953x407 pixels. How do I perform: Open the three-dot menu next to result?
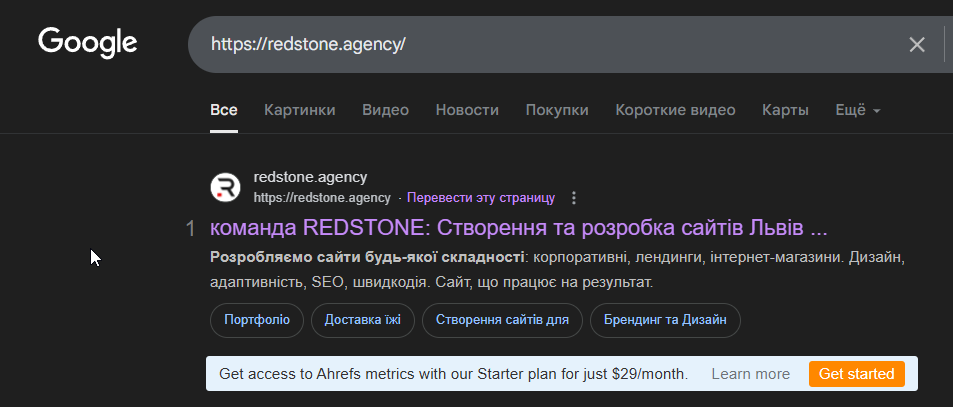coord(574,198)
